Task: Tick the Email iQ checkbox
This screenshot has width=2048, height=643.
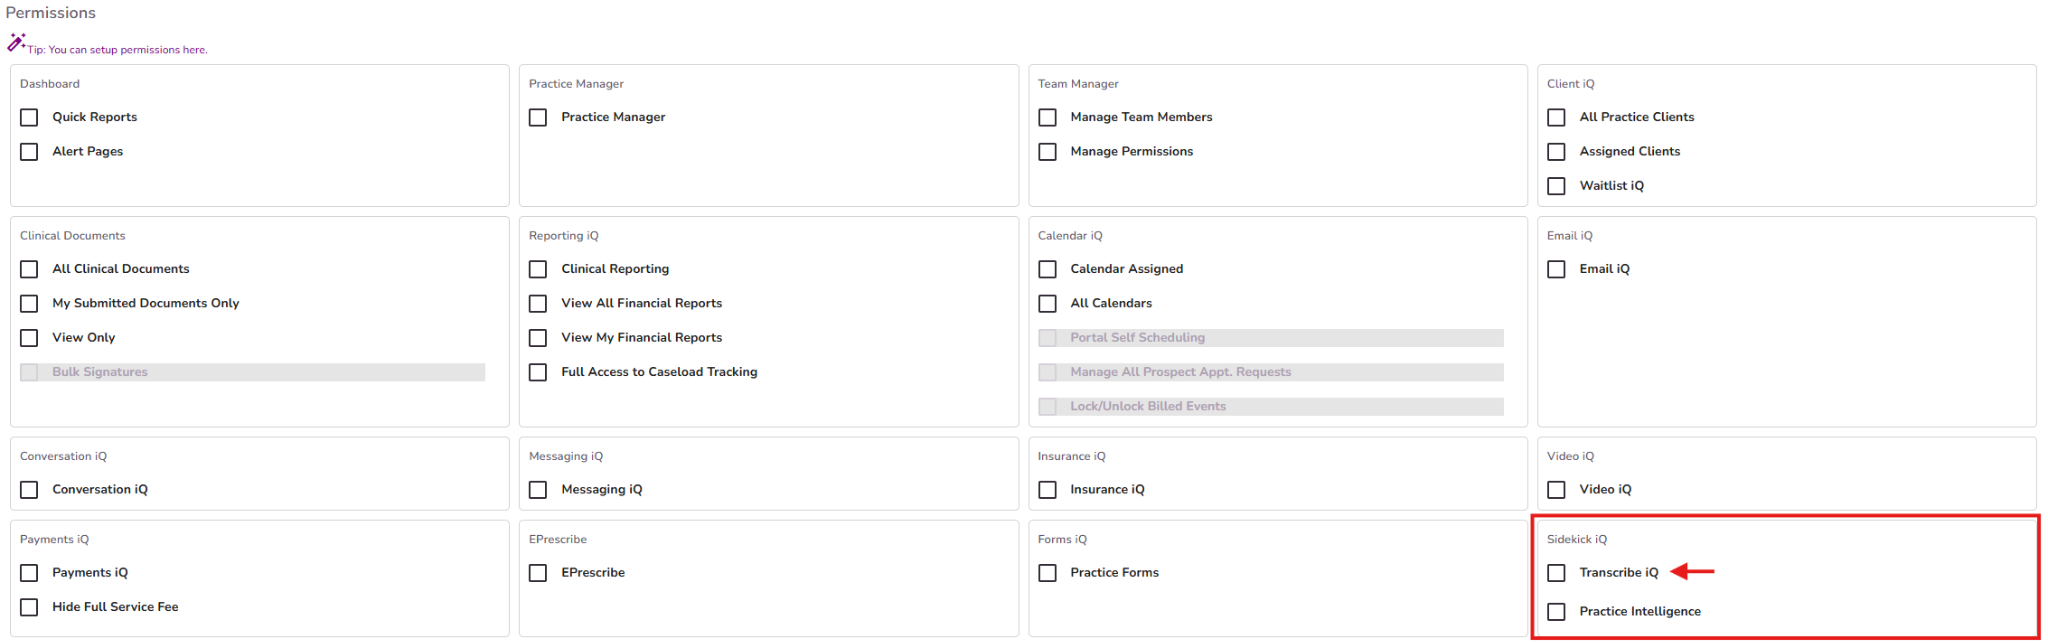Action: (x=1557, y=270)
